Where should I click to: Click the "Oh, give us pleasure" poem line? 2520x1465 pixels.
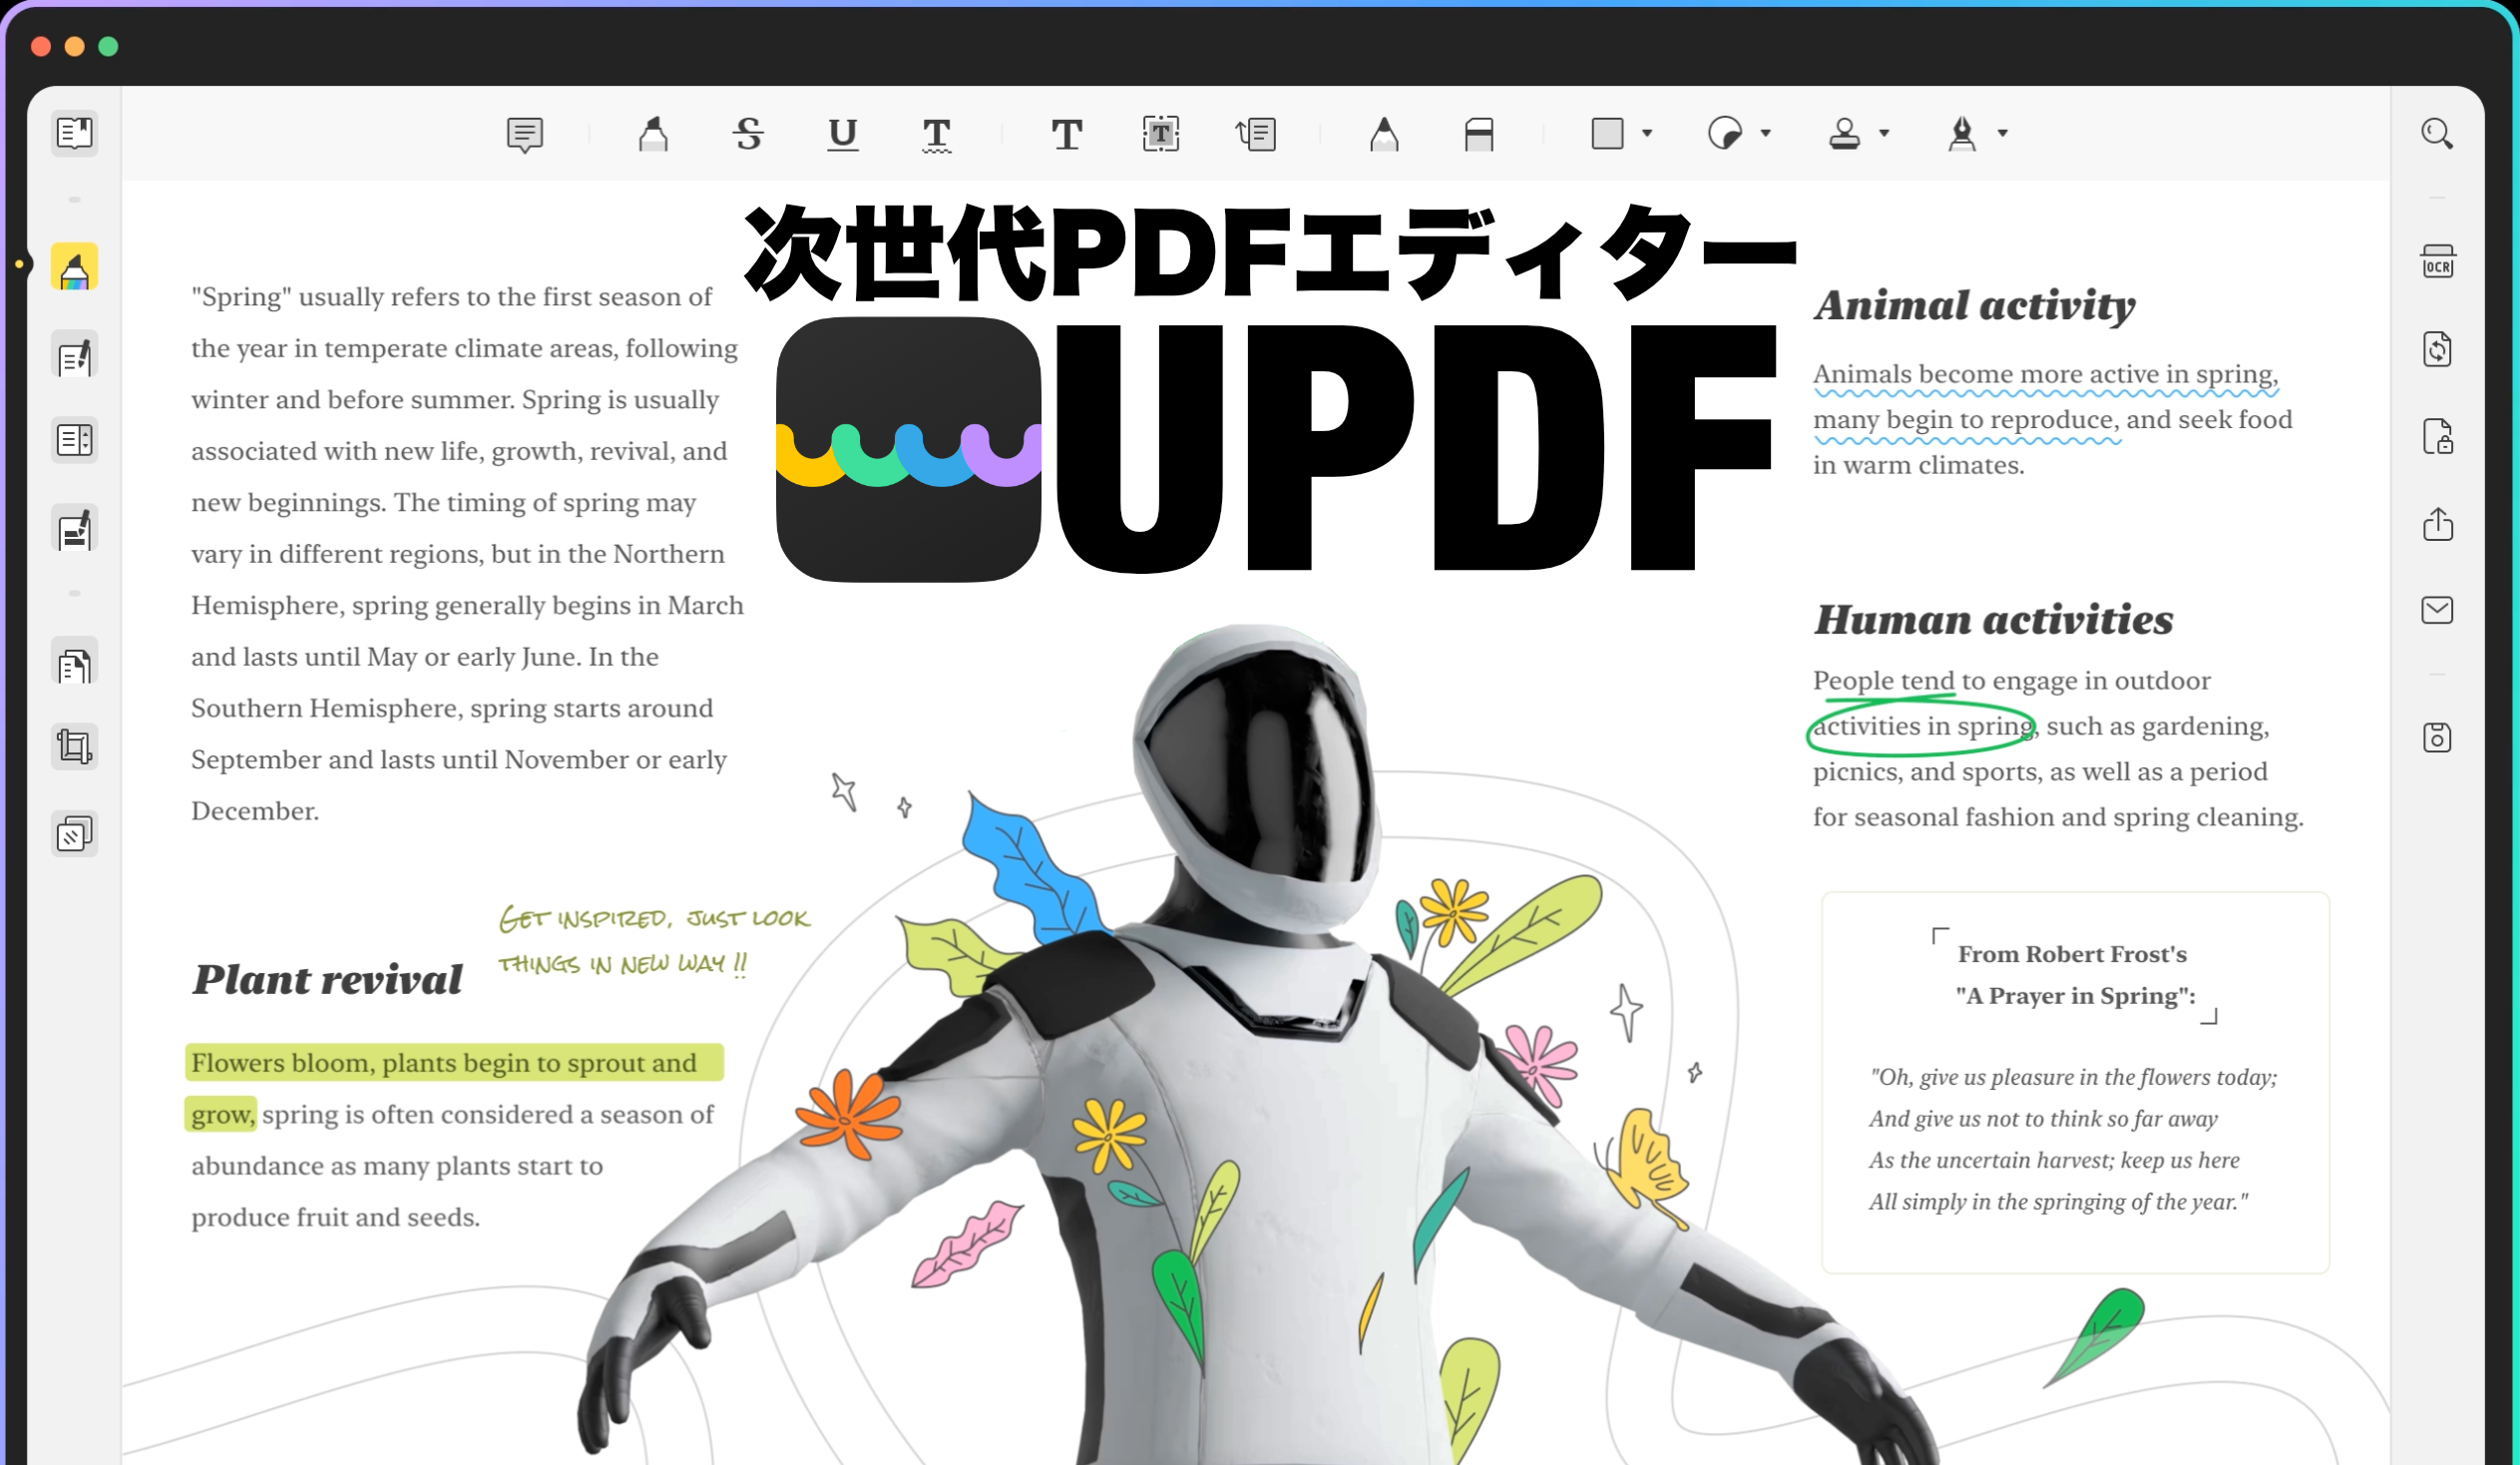point(2073,1077)
